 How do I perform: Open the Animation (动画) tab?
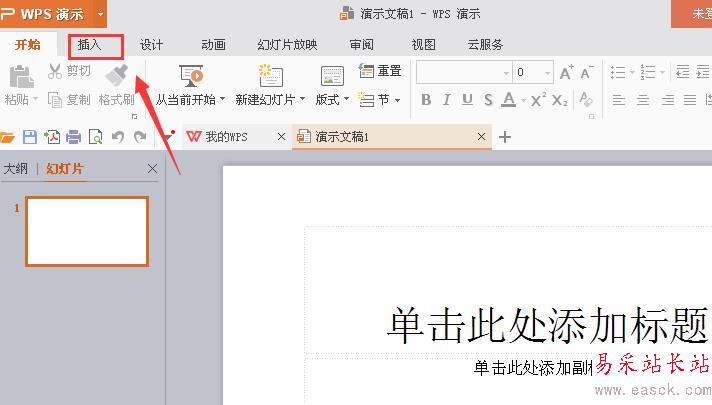click(x=213, y=44)
